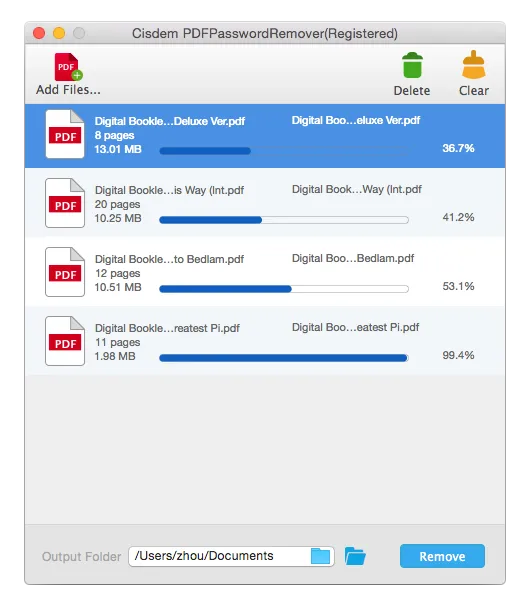Close the window with the red button
Image resolution: width=530 pixels, height=606 pixels.
coord(39,33)
